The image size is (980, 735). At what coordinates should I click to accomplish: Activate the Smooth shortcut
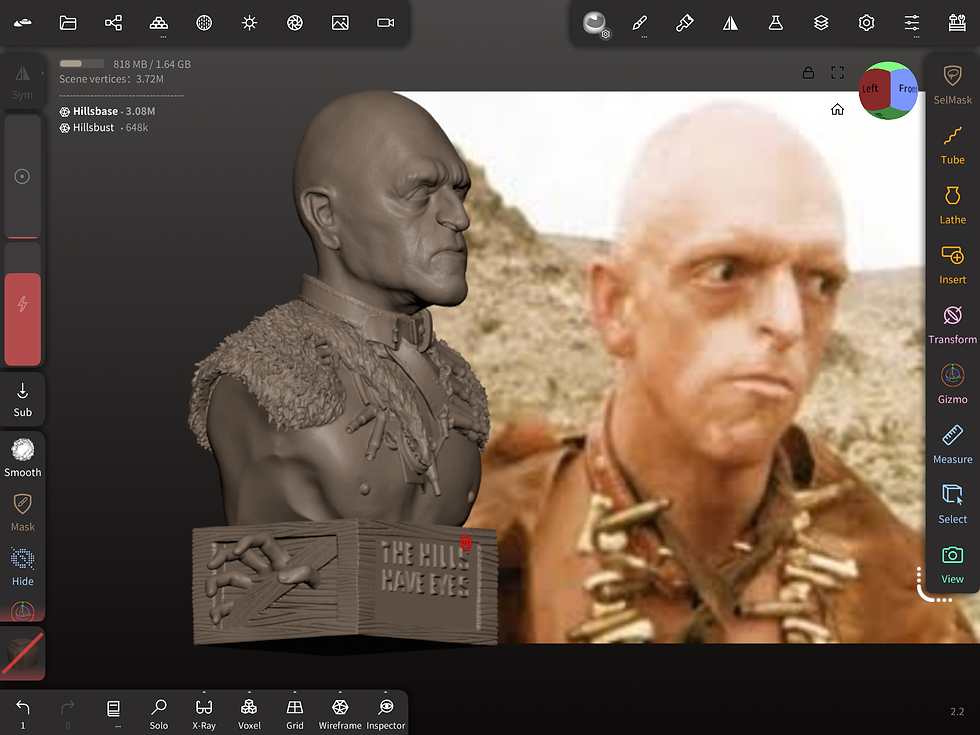coord(22,458)
